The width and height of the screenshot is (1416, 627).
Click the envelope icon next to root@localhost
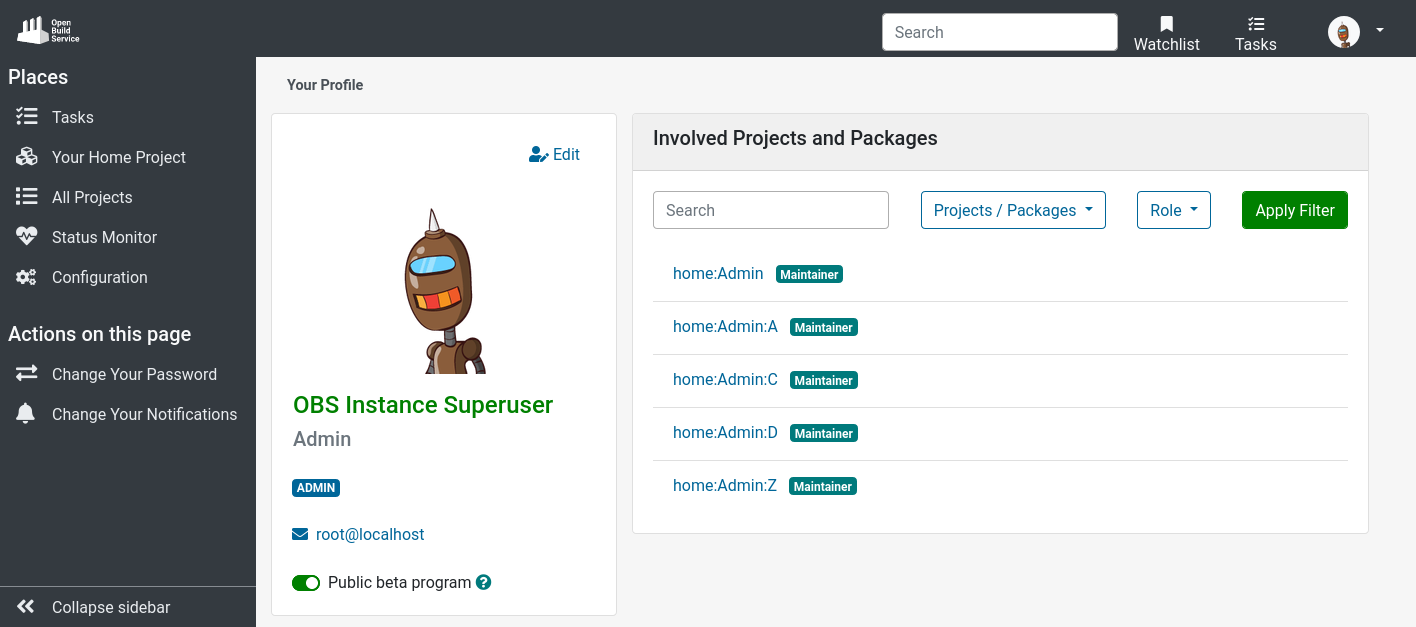[300, 534]
